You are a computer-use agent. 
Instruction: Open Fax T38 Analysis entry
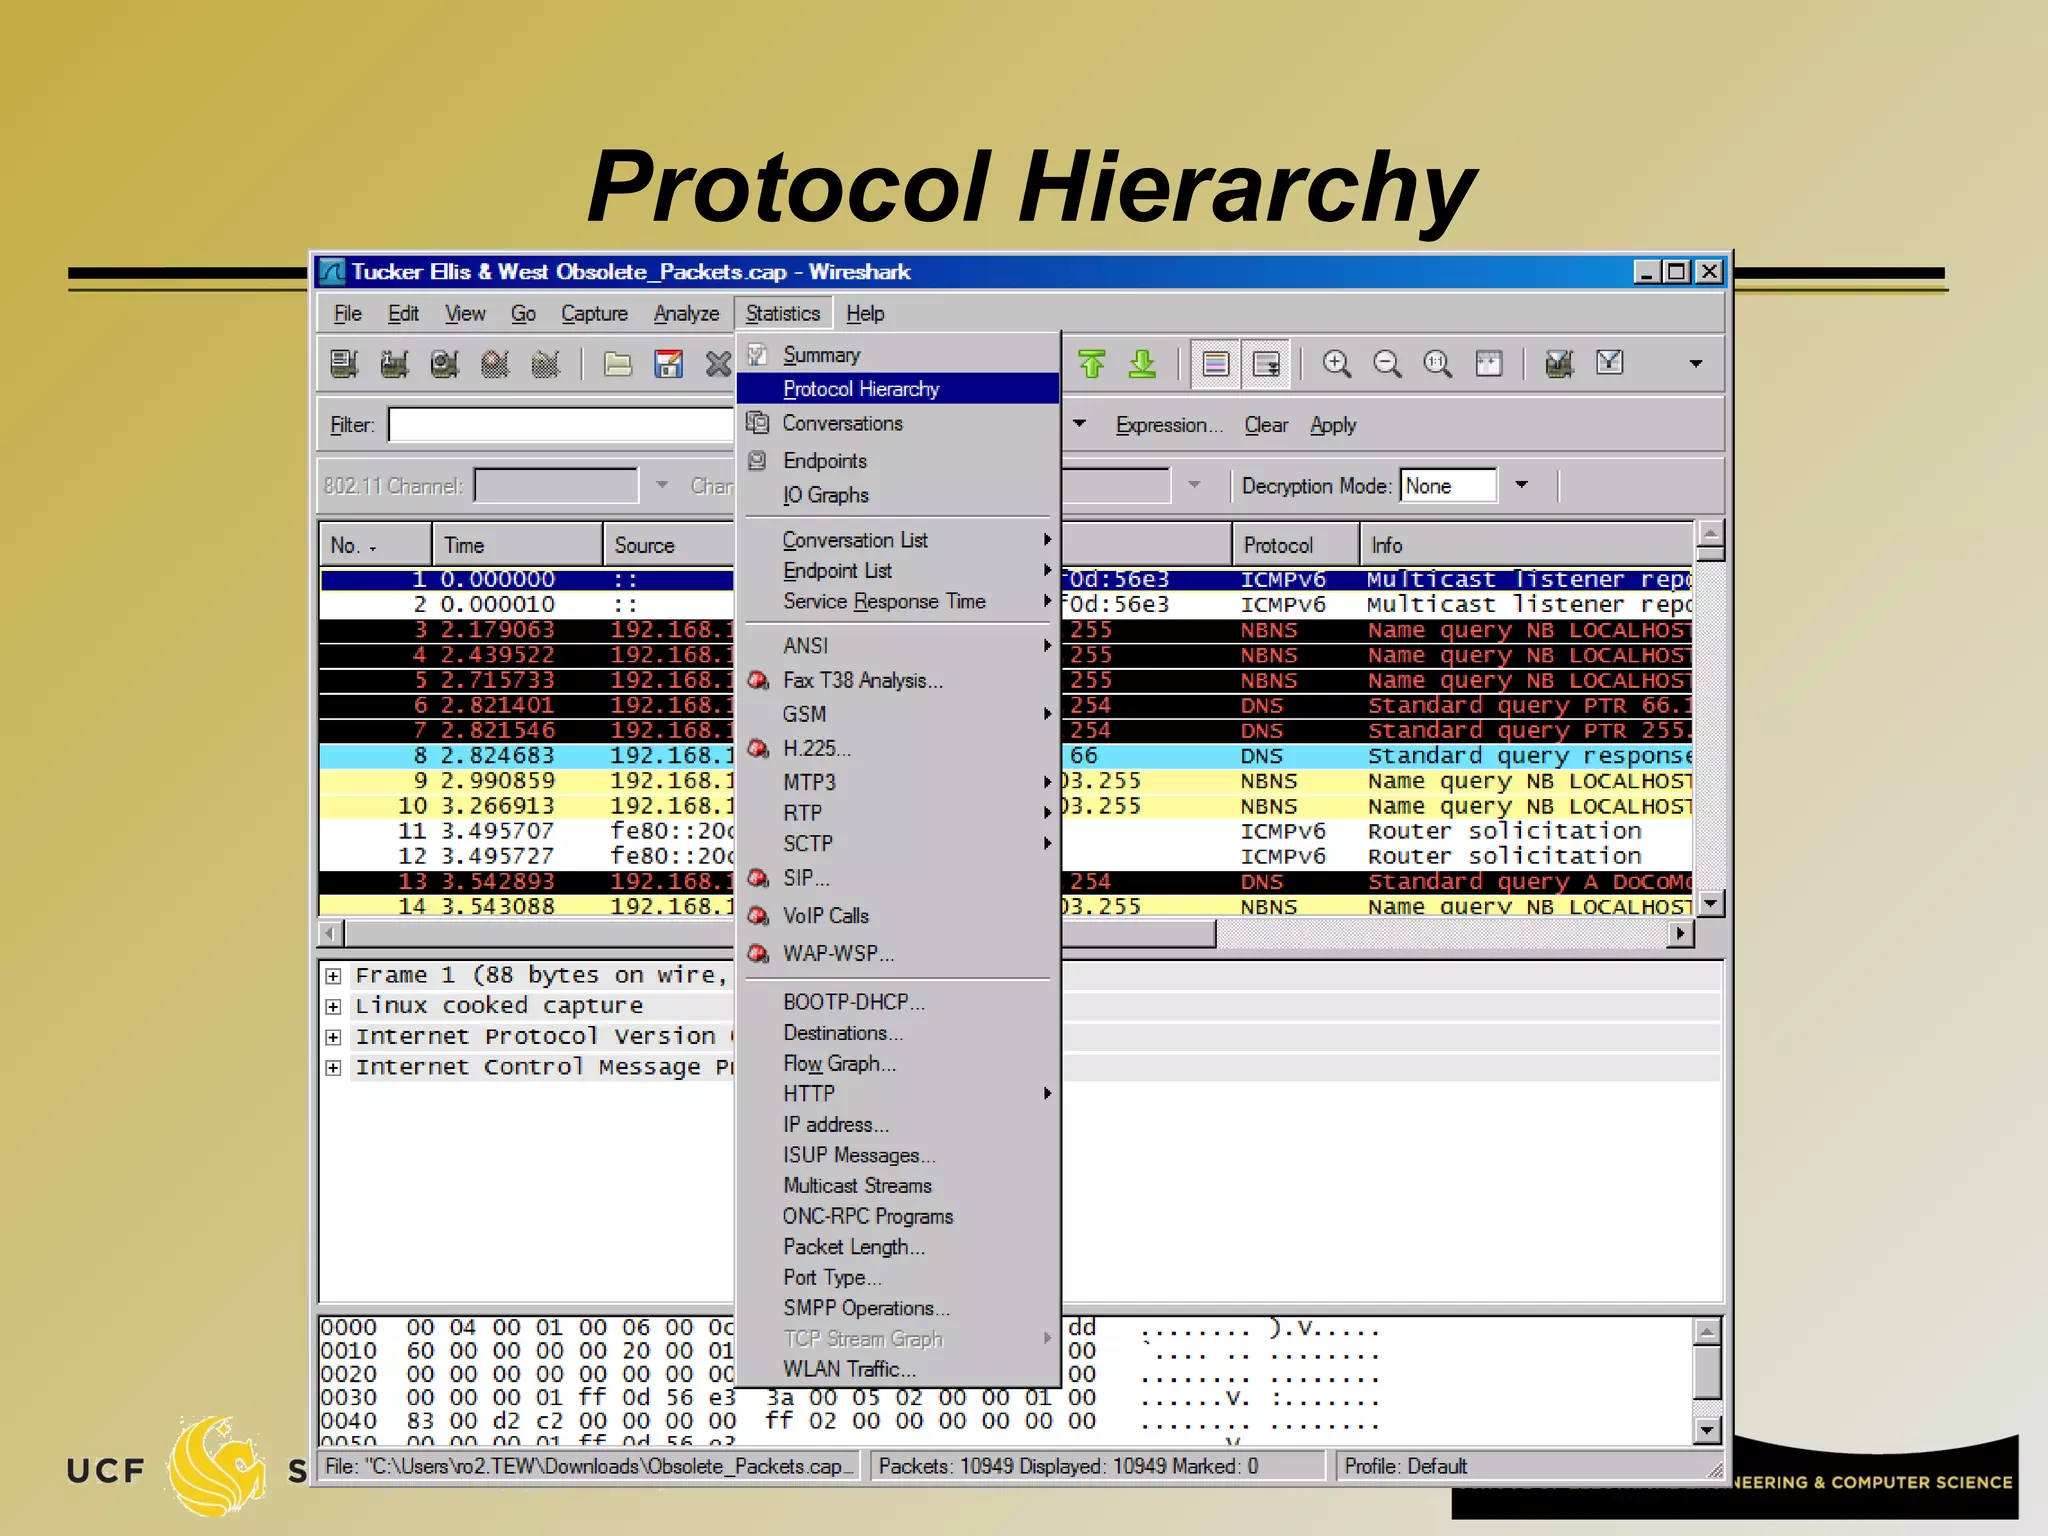coord(898,680)
